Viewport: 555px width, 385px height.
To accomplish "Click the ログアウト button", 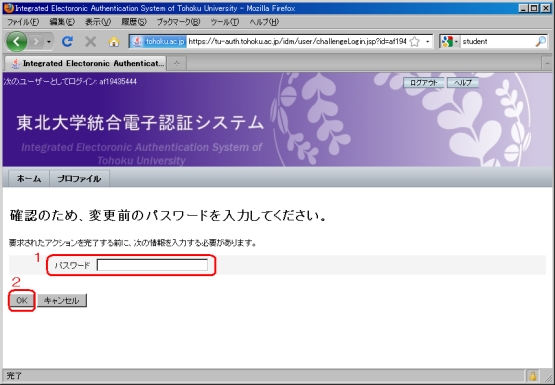I will (424, 83).
